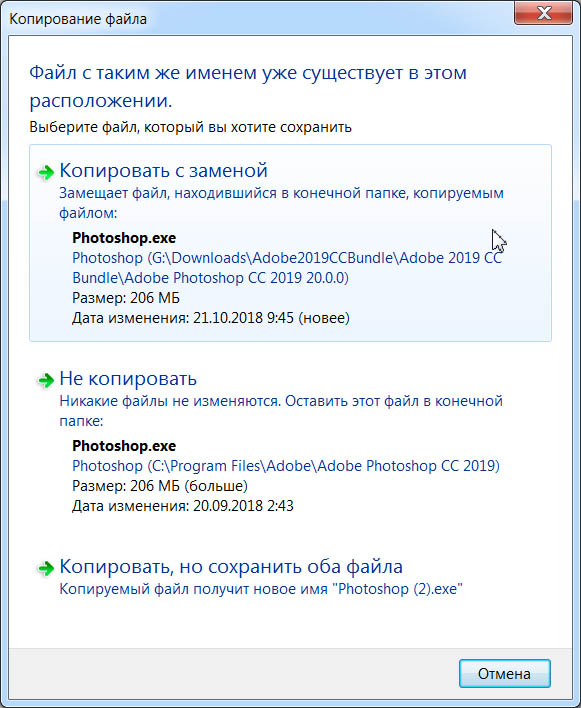Image resolution: width=581 pixels, height=708 pixels.
Task: Click description "Замещает файл, находившийся в конечной папке"
Action: (x=282, y=203)
